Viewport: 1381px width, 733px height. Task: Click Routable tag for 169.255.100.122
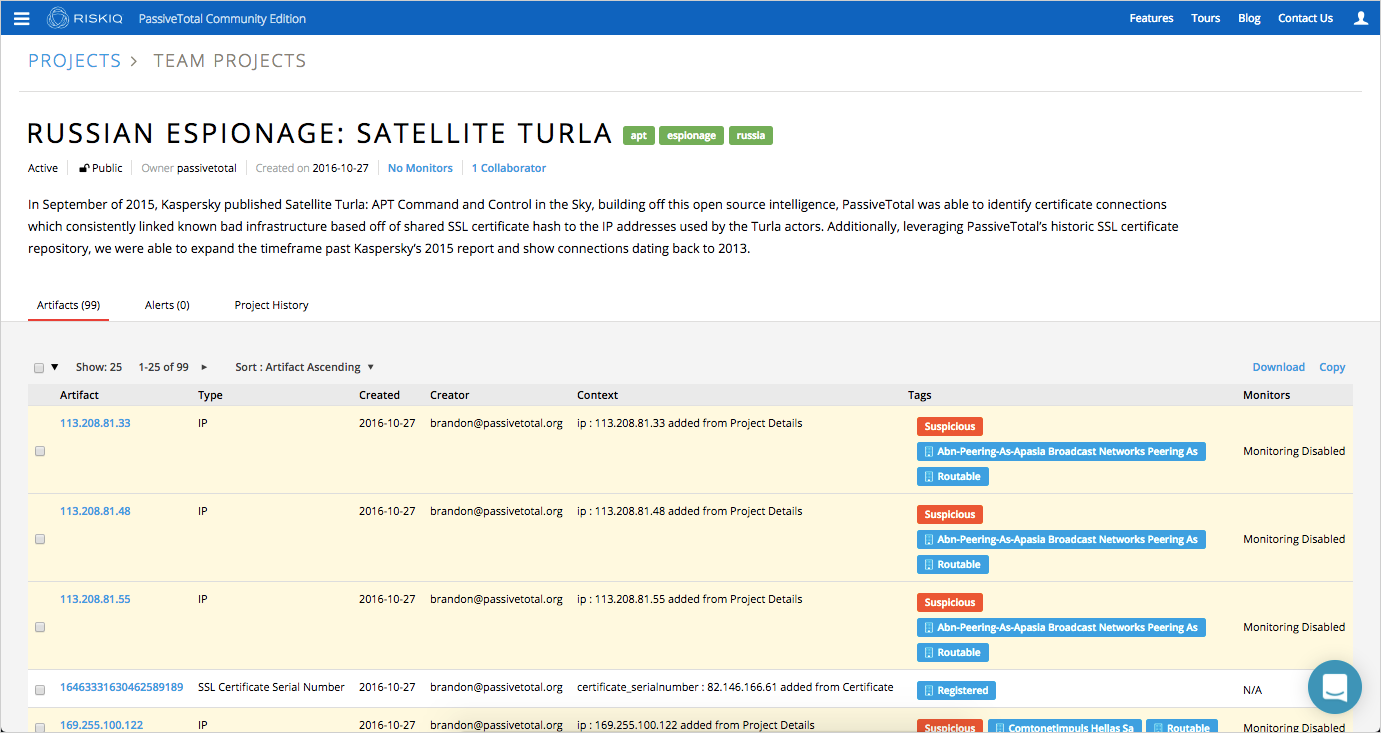(1181, 727)
